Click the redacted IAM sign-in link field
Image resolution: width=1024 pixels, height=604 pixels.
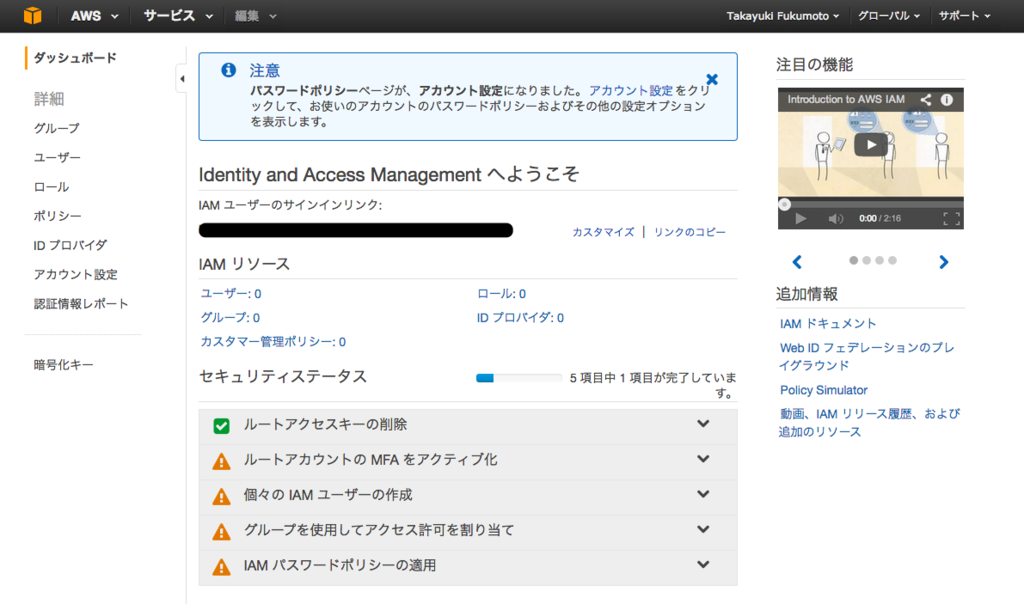pos(356,230)
